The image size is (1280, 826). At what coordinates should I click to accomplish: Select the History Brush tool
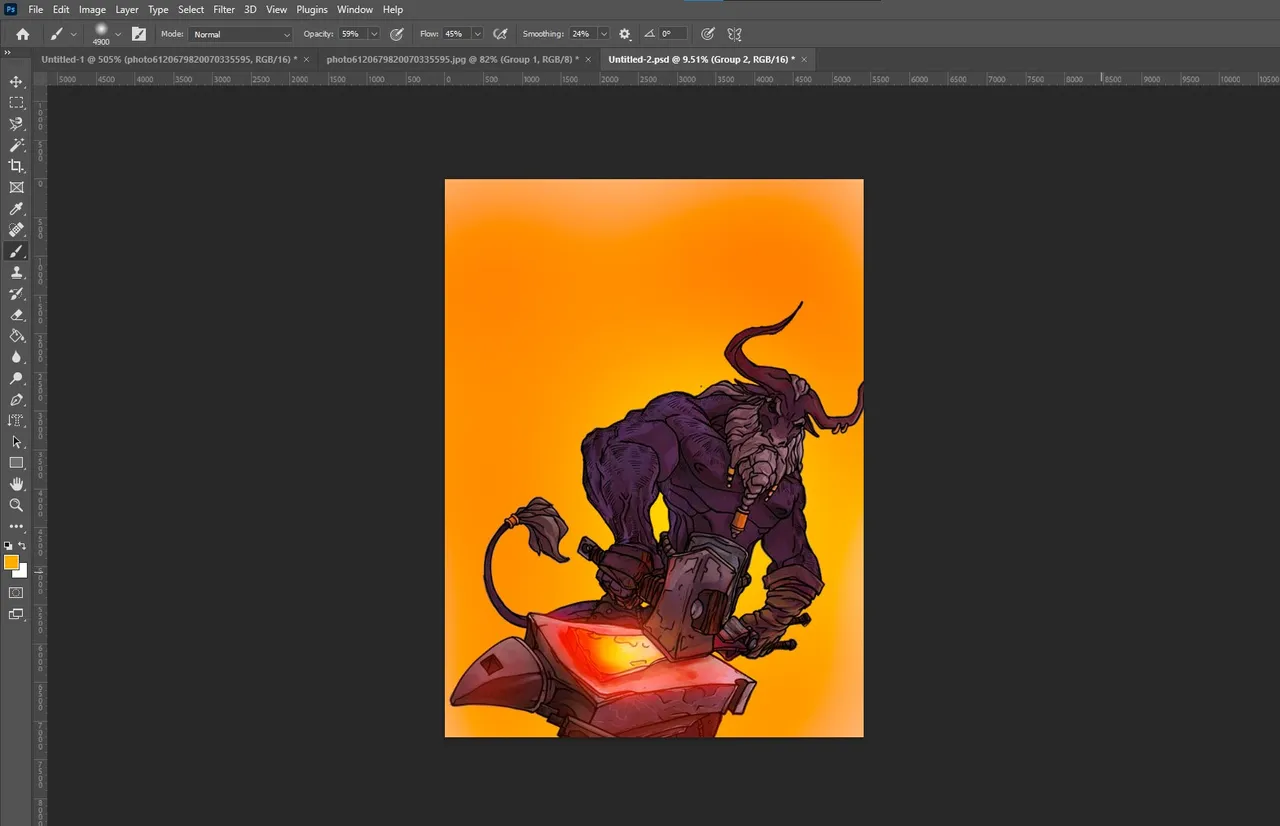coord(16,293)
